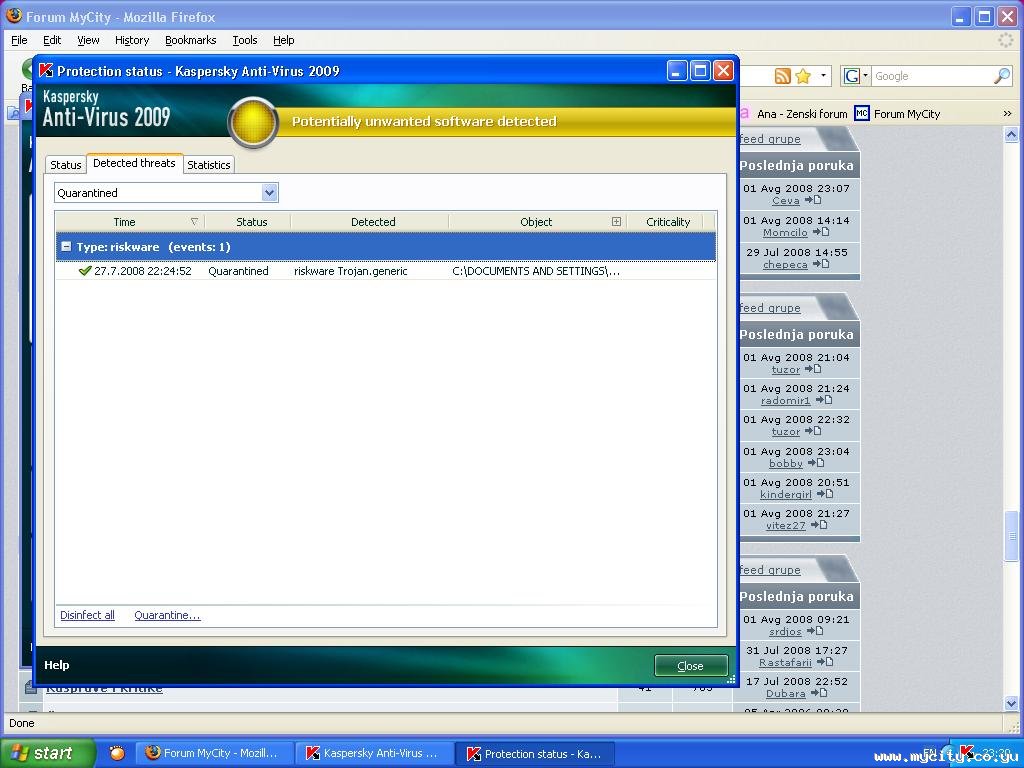Viewport: 1024px width, 768px height.
Task: Open user Ceva profile link
Action: [786, 200]
